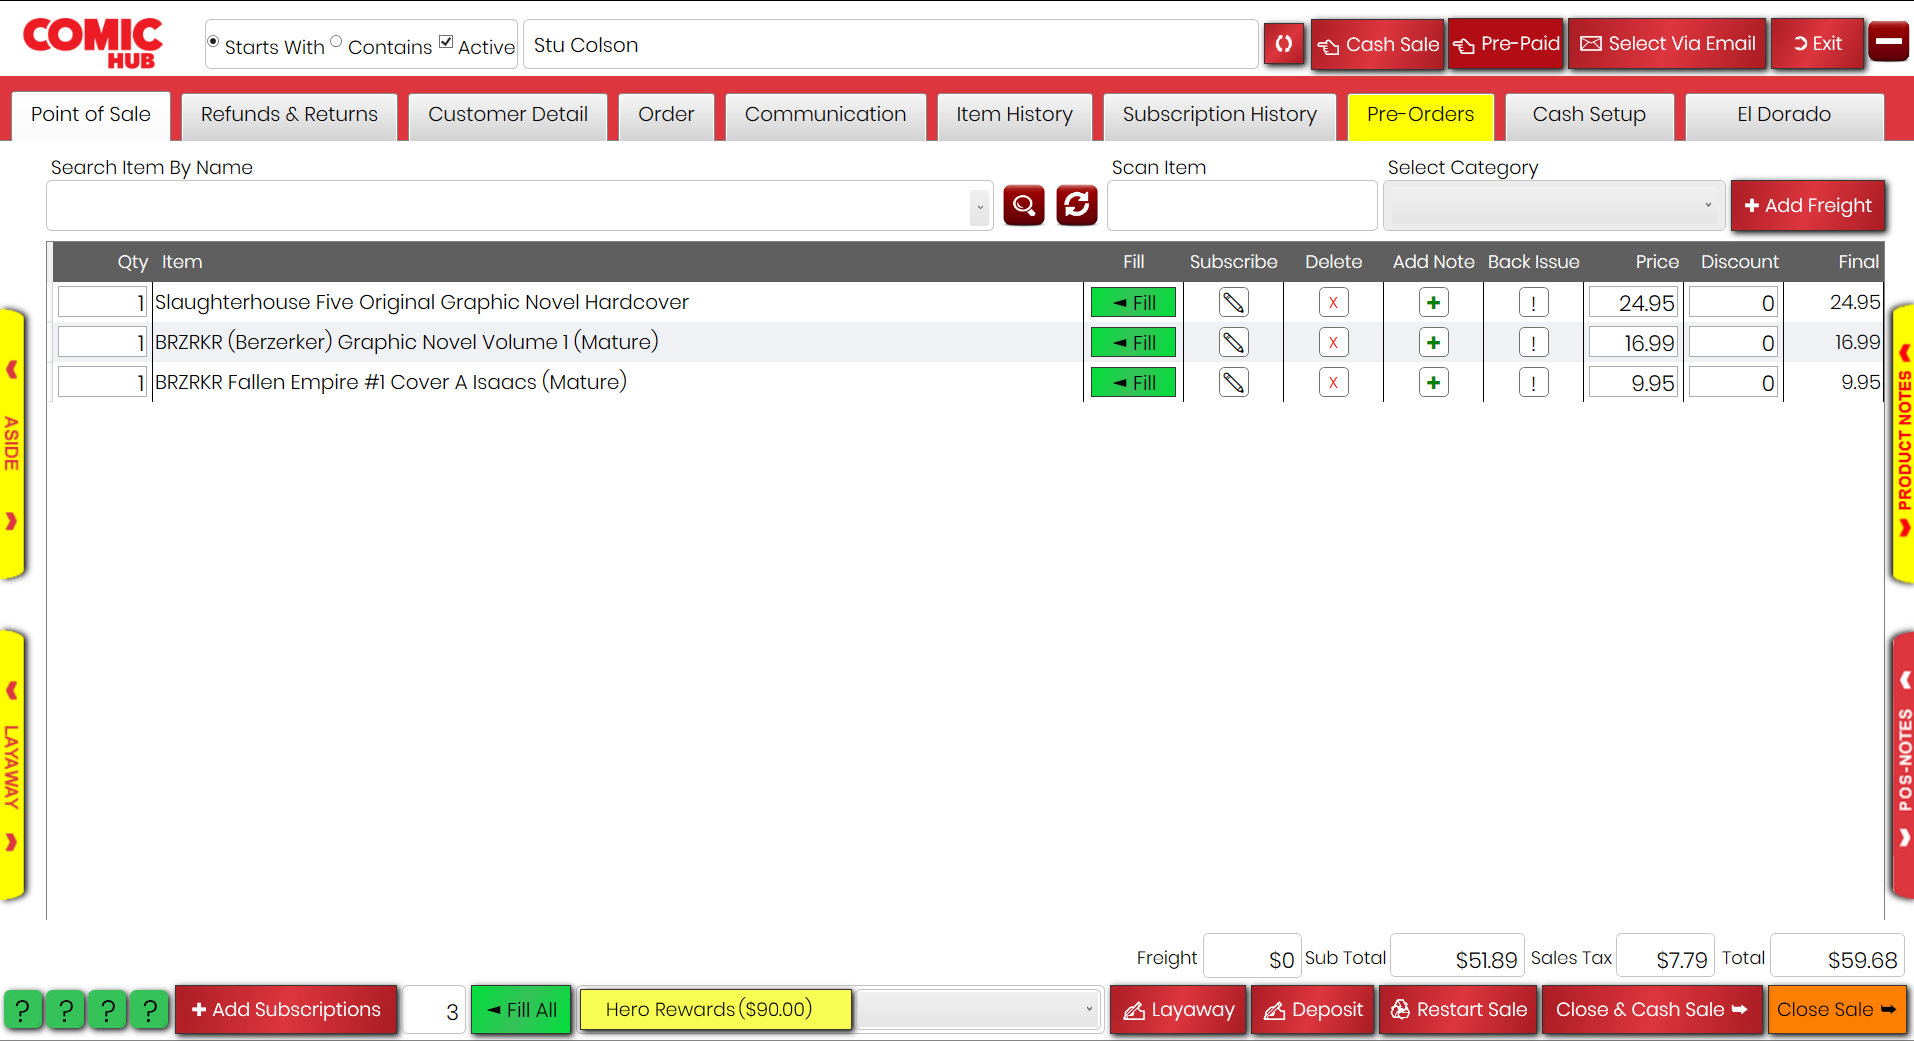Delete the Slaughterhouse Five row
Screen dimensions: 1914x1041
point(1333,302)
